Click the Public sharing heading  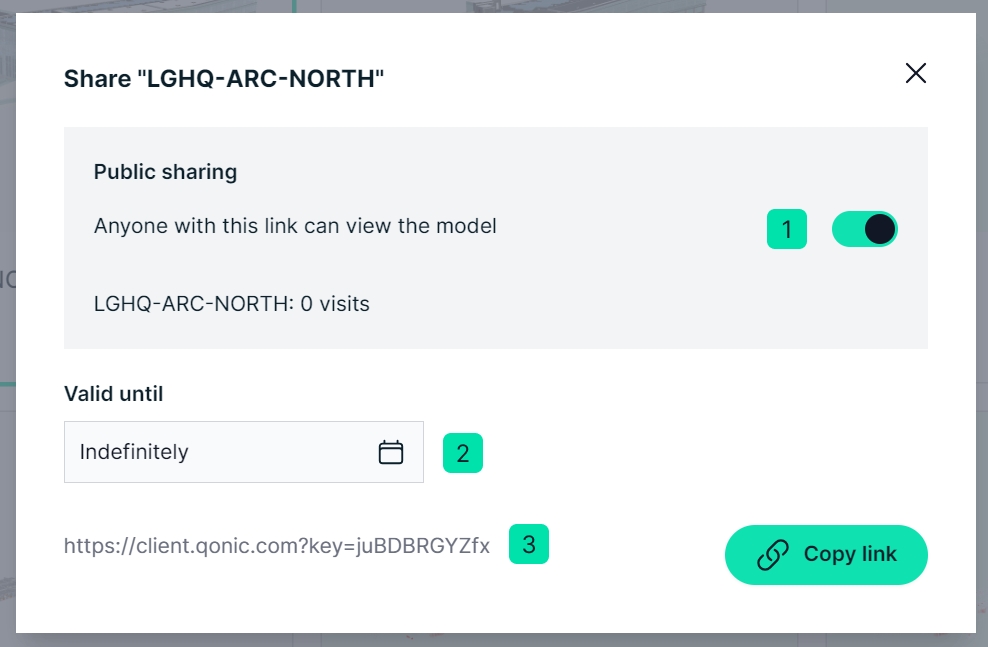(165, 172)
